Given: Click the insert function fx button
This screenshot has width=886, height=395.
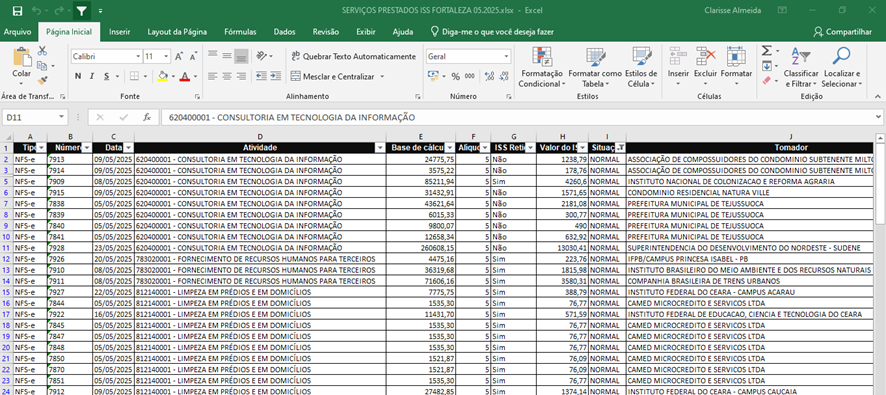Looking at the screenshot, I should pyautogui.click(x=147, y=118).
